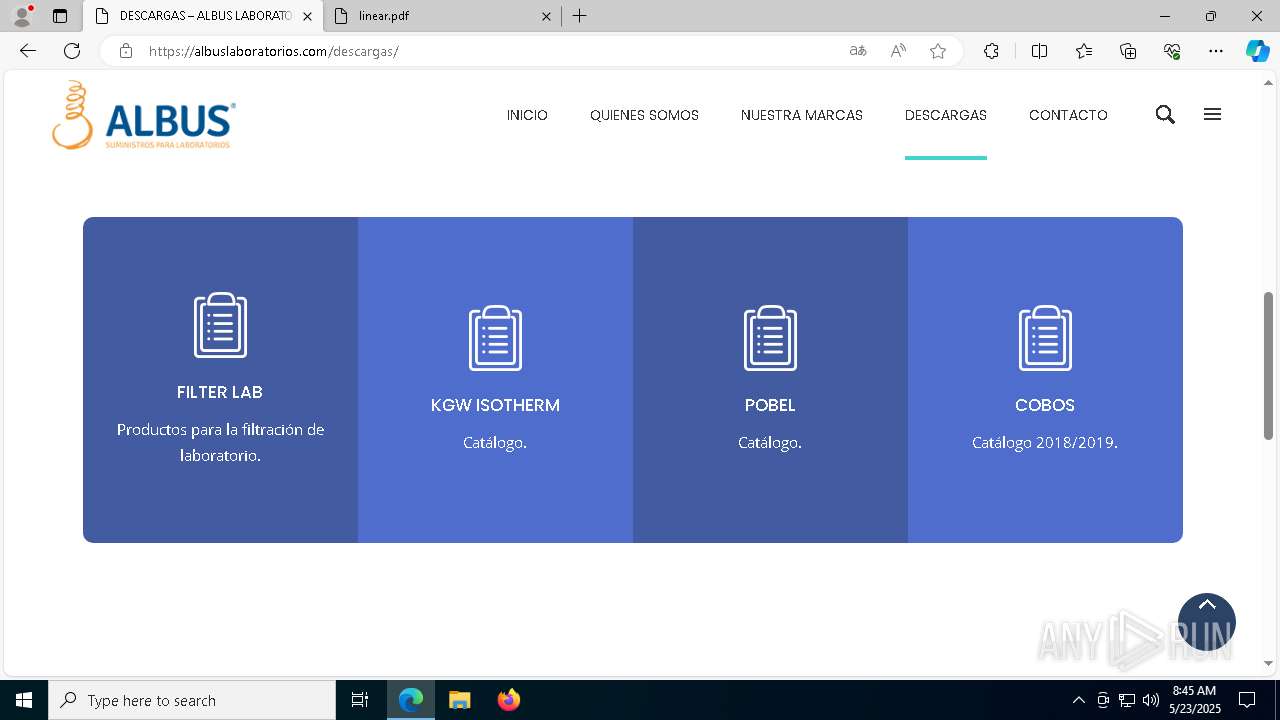Click the scrollbar down arrow

tap(1268, 663)
